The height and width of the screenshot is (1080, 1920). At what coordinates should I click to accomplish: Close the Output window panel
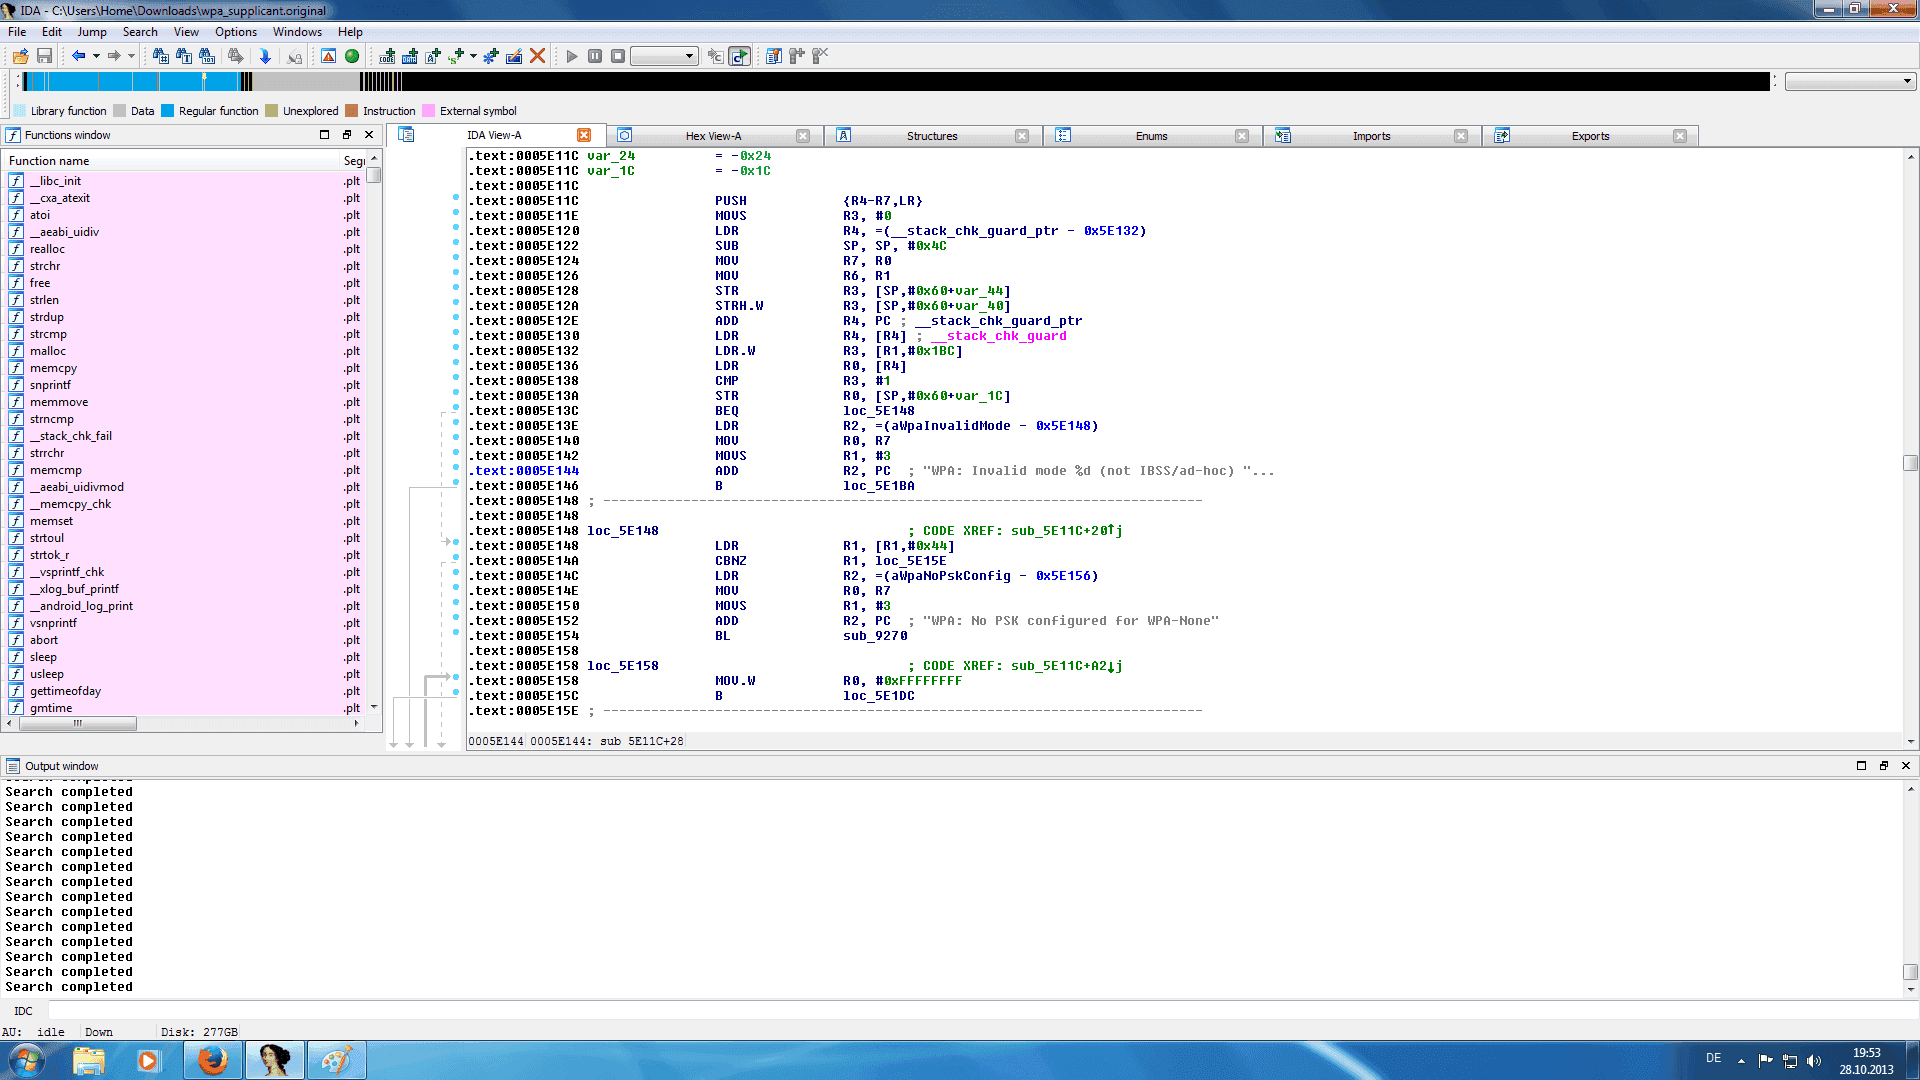tap(1906, 766)
